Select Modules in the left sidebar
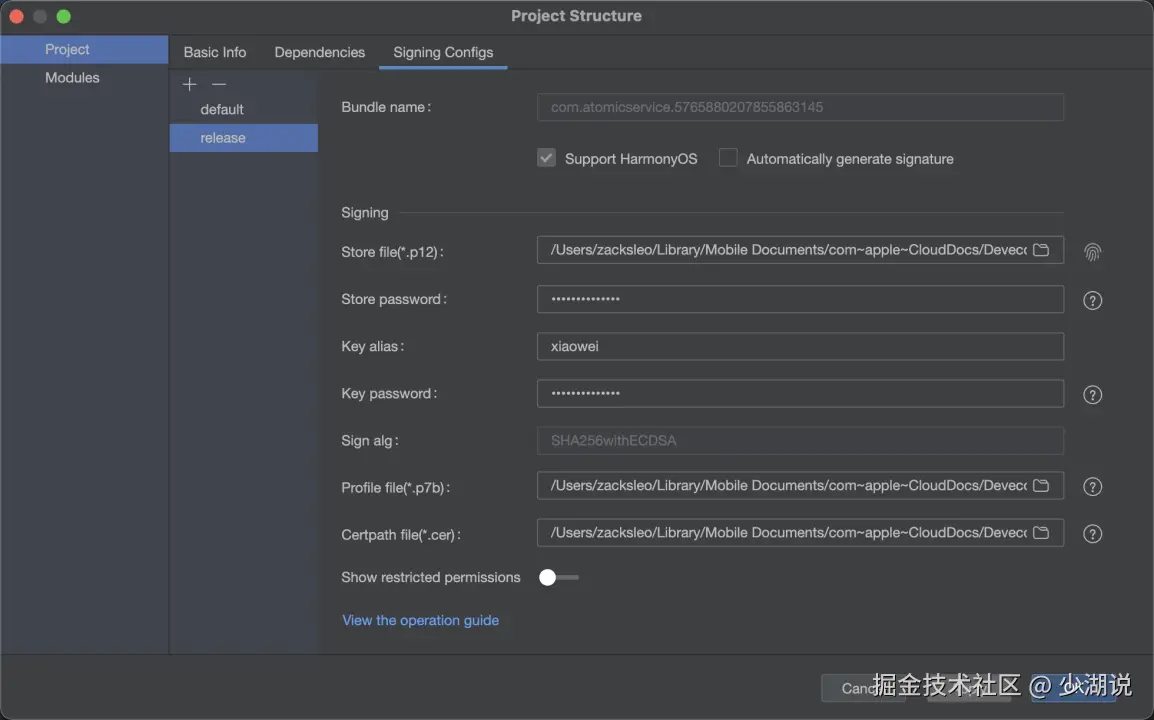The width and height of the screenshot is (1154, 720). click(72, 78)
